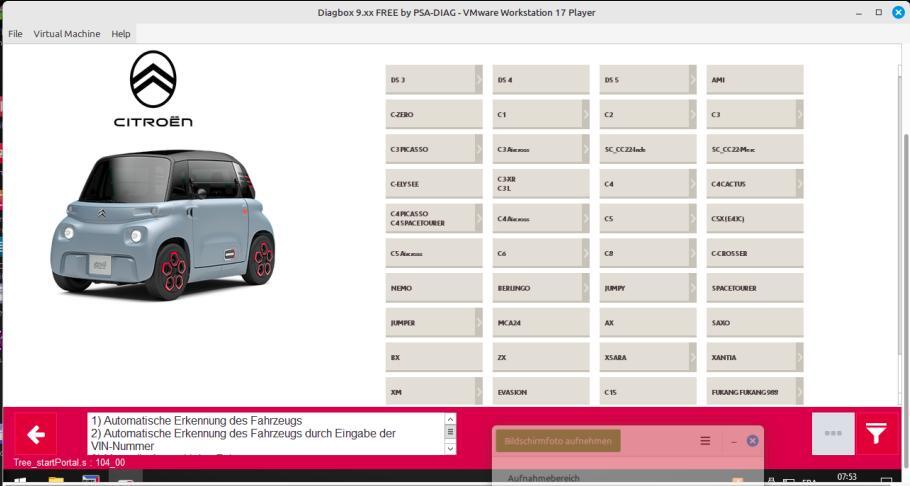The image size is (910, 486).
Task: Choose the C5X(E43C) vehicle
Action: coord(755,218)
